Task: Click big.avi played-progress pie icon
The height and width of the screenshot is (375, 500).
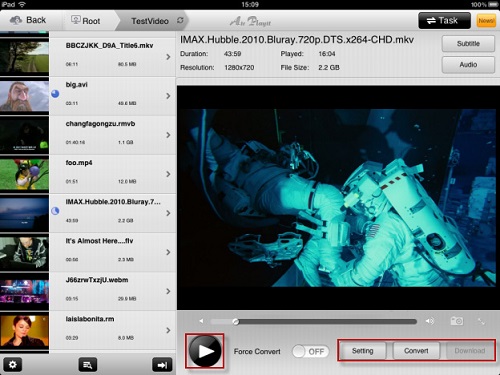Action: coord(55,94)
